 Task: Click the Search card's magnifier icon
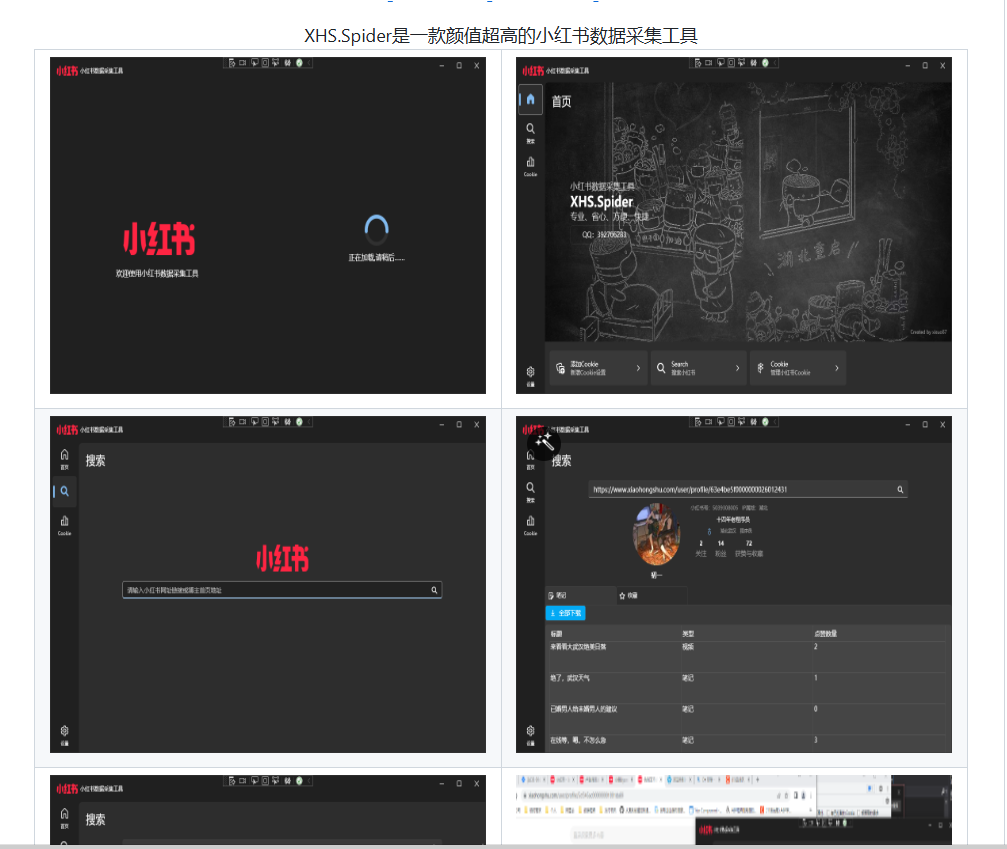tap(660, 367)
